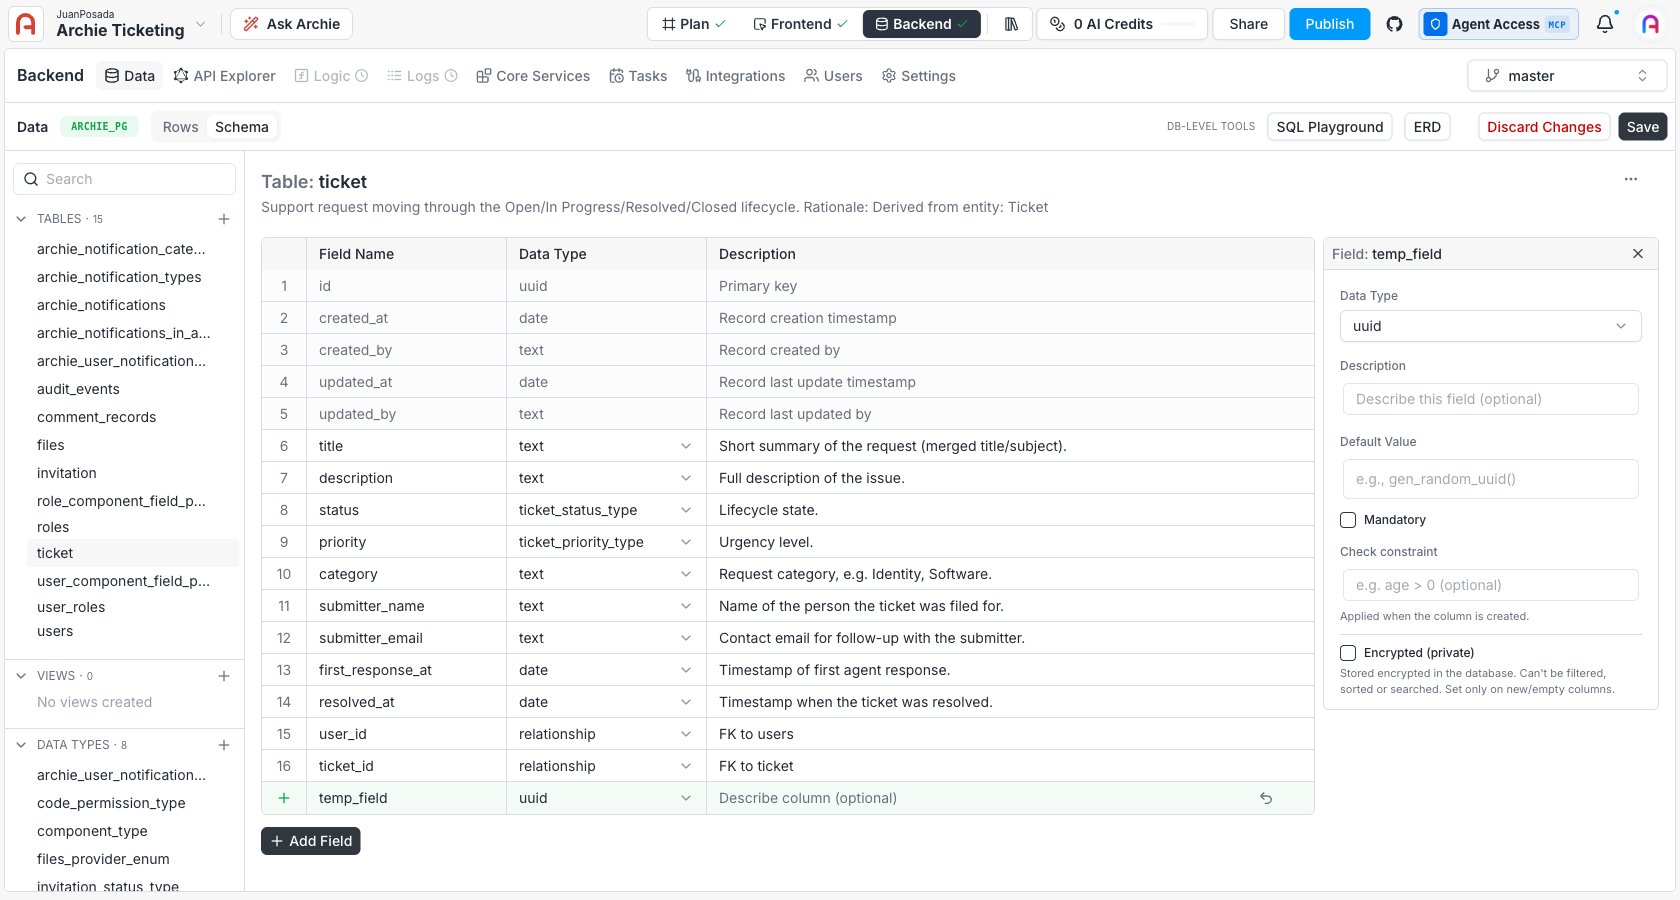Open the API Explorer tab
This screenshot has width=1680, height=900.
[x=224, y=76]
